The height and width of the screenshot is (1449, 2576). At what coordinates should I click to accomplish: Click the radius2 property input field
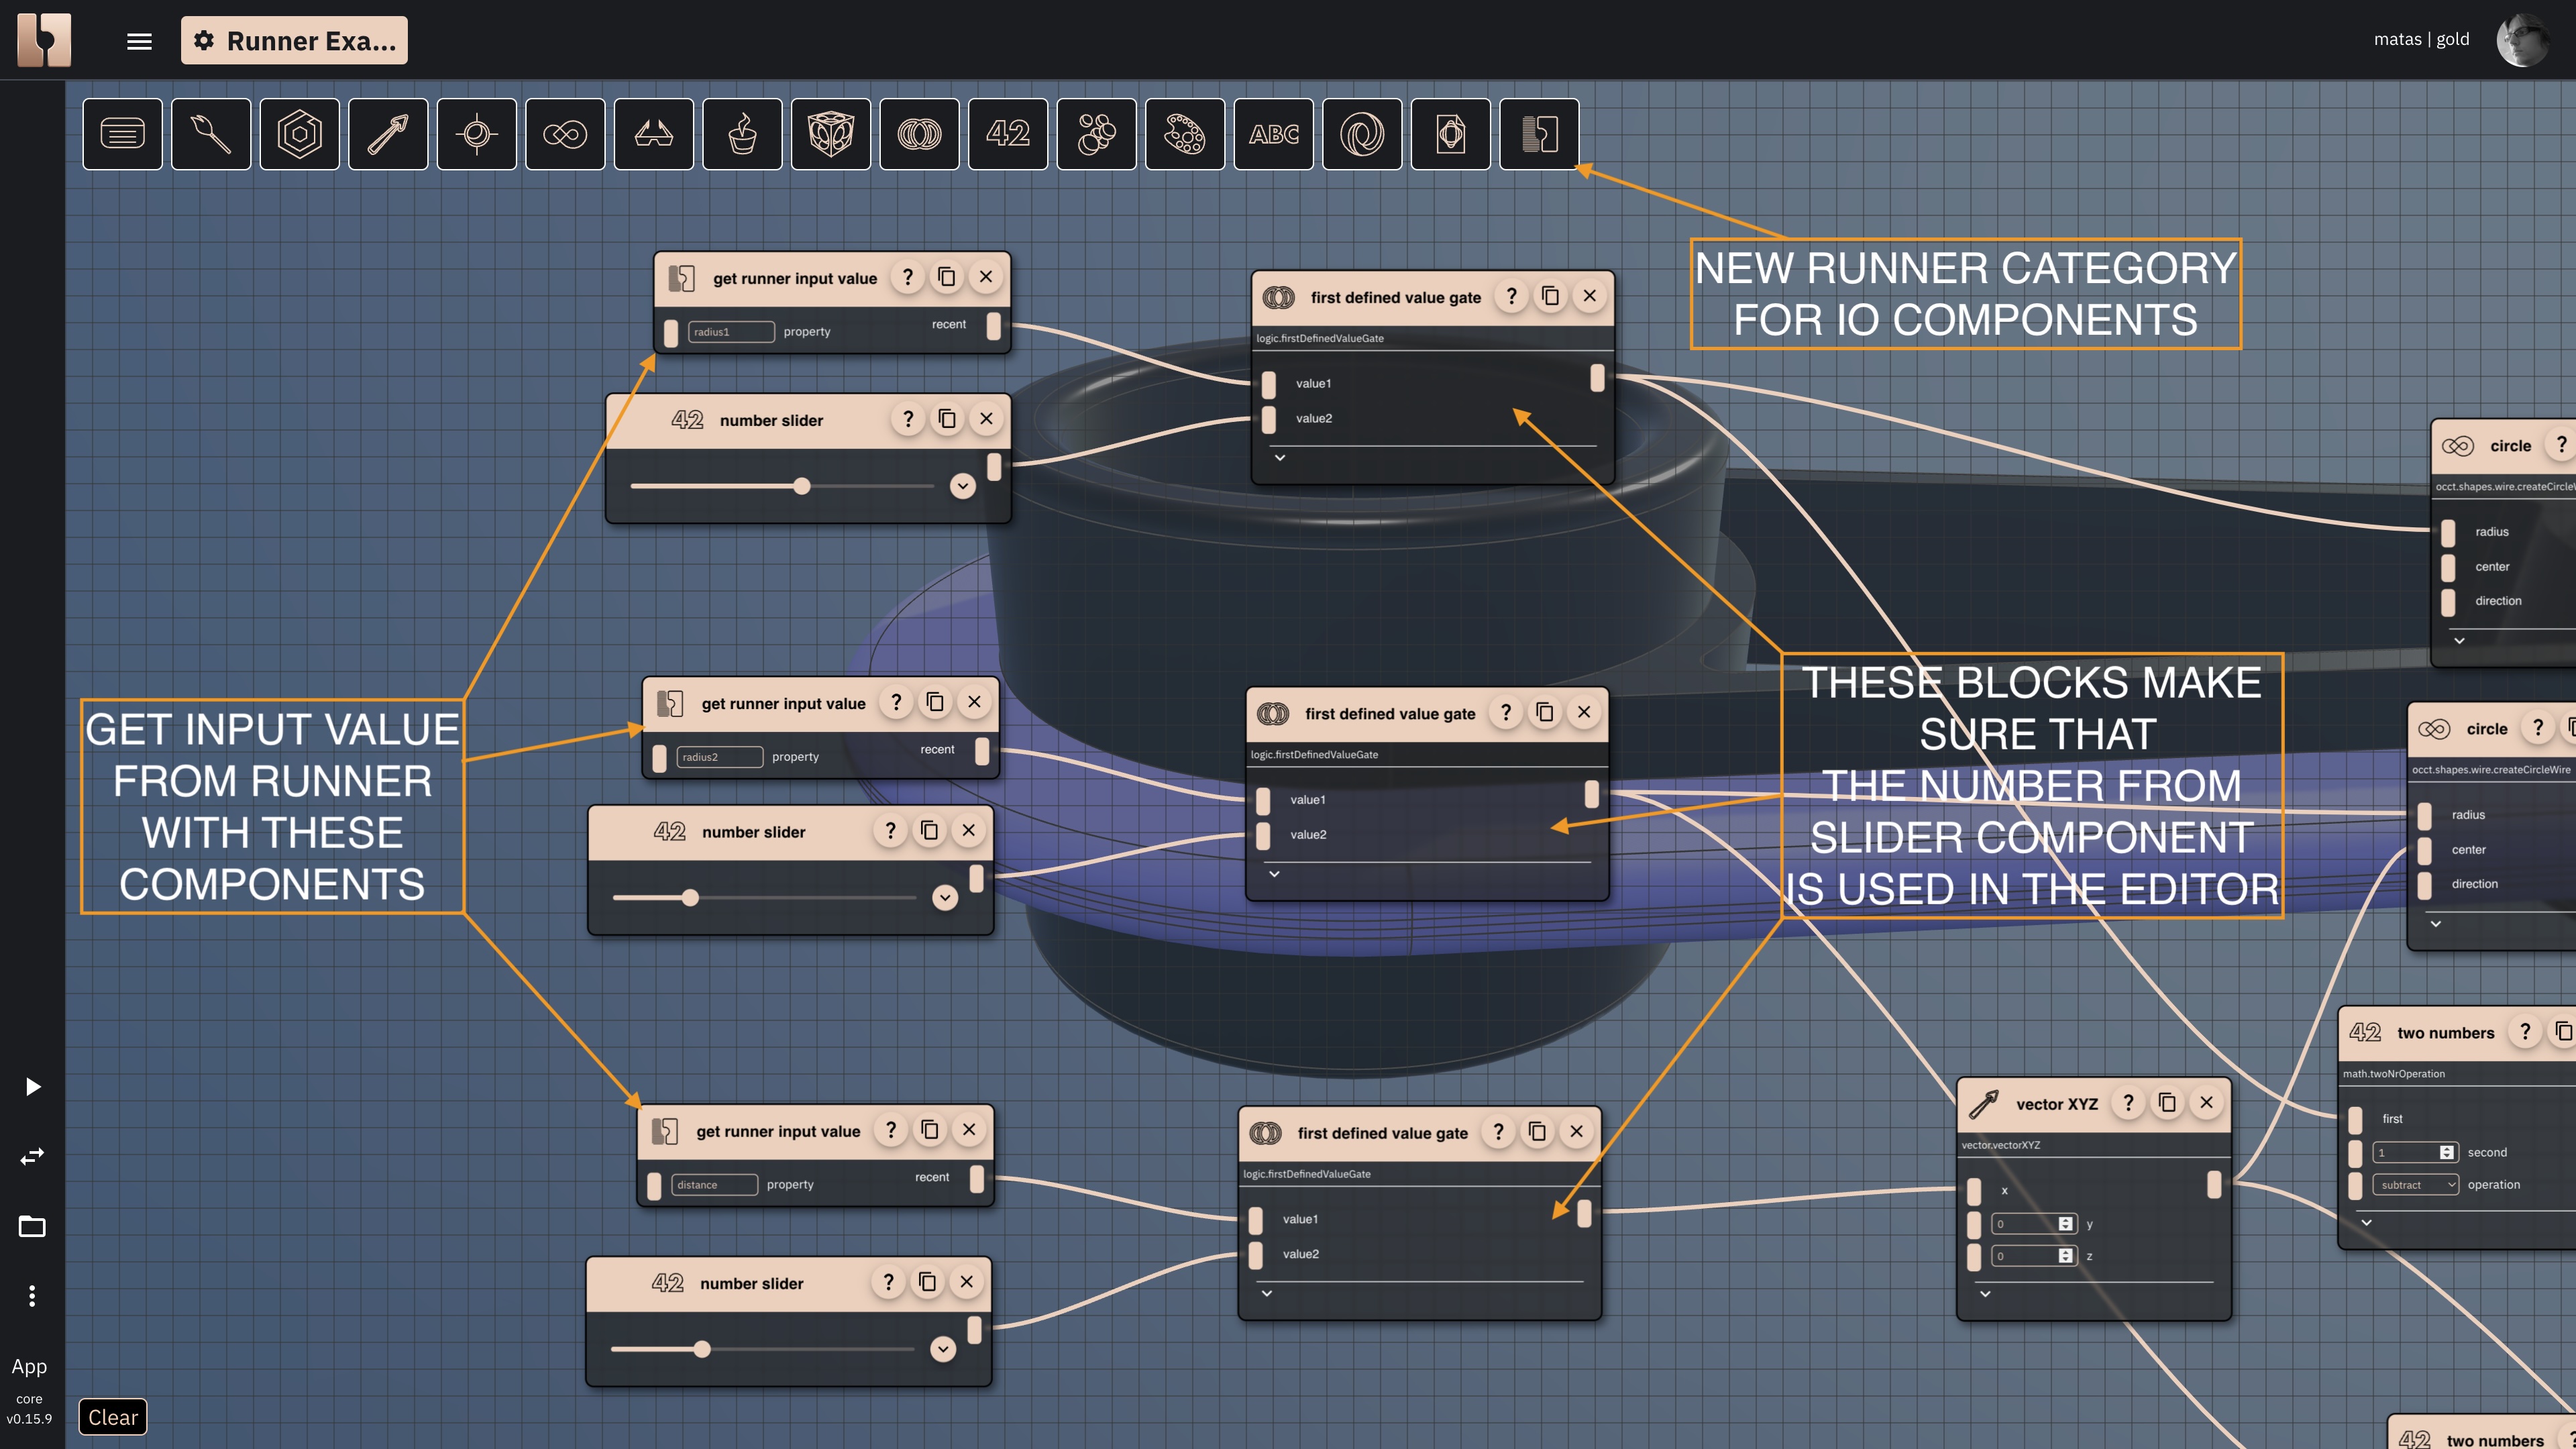click(x=719, y=757)
